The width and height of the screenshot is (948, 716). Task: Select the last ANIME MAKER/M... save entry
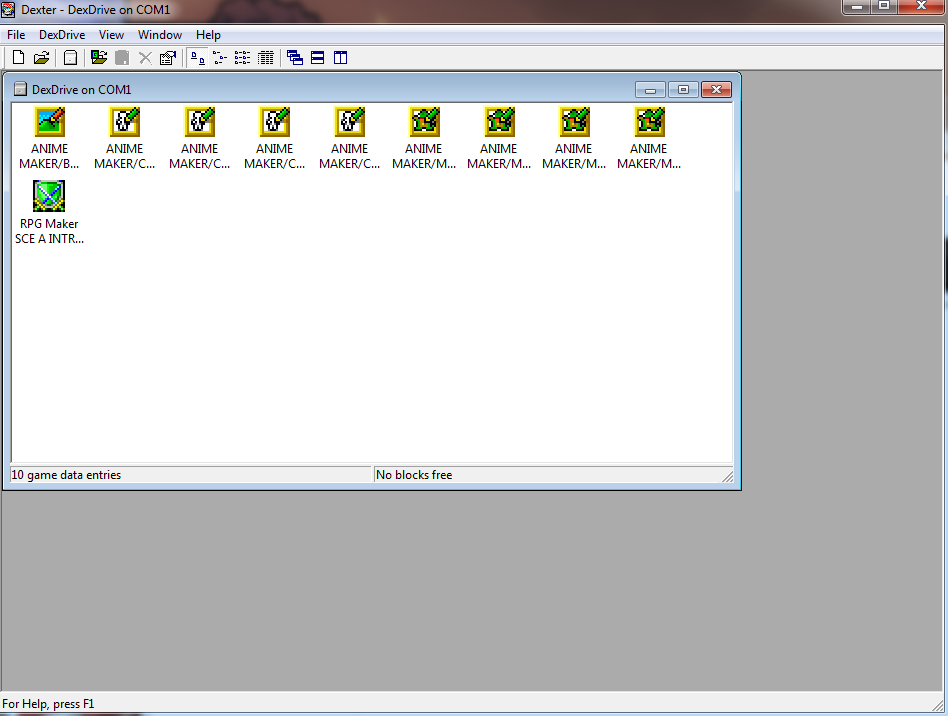(649, 138)
